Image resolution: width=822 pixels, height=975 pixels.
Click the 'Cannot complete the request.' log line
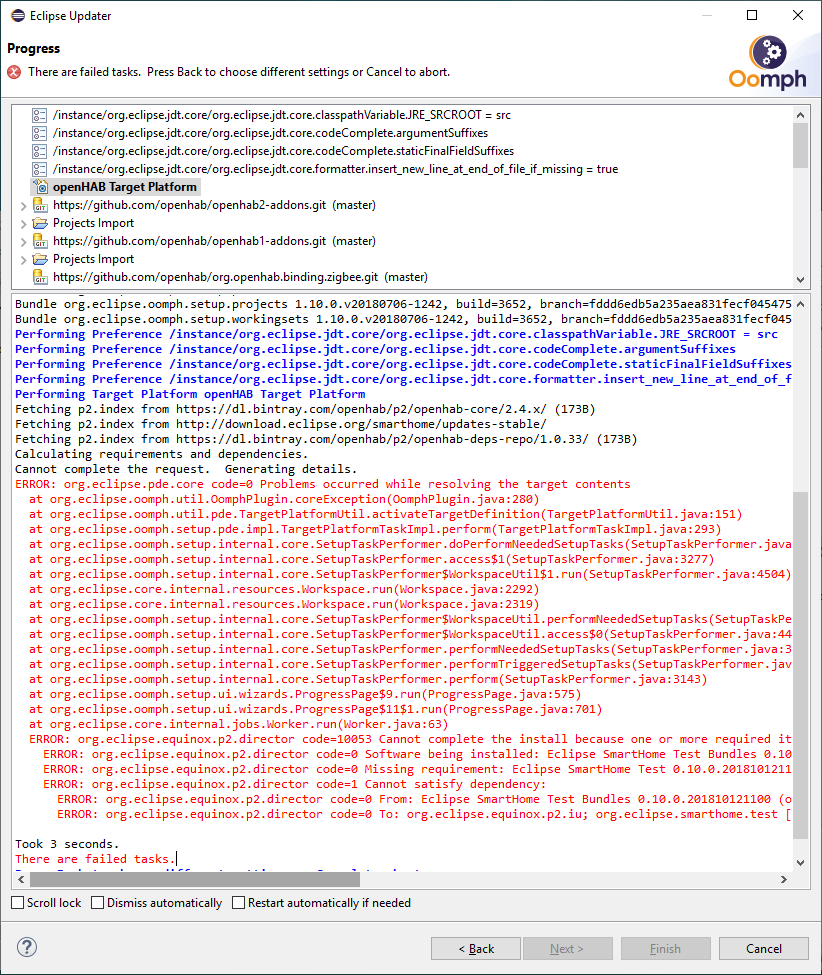coord(186,469)
